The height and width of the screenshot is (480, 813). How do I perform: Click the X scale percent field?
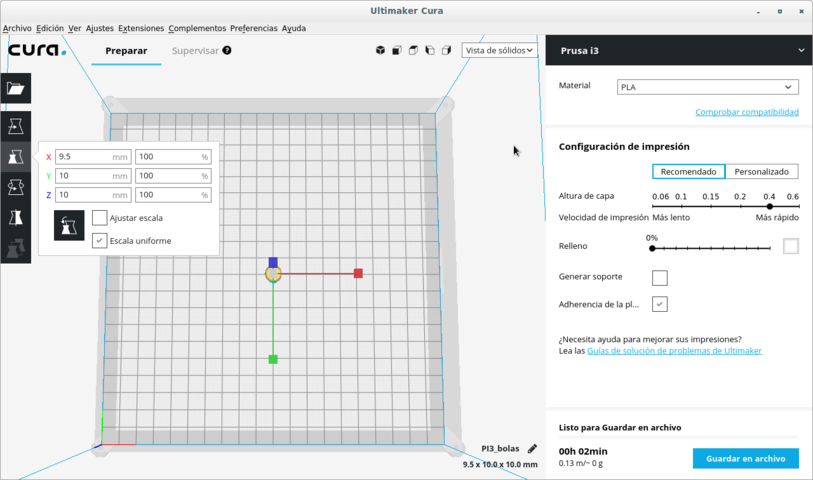coord(173,157)
